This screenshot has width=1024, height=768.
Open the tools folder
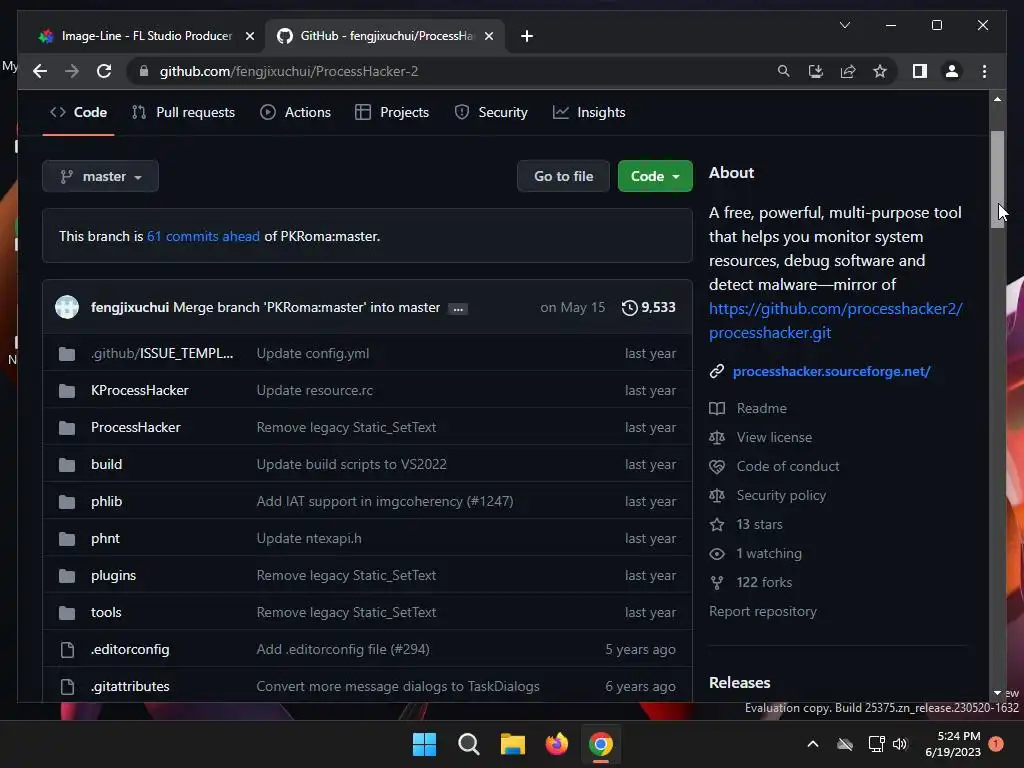(x=106, y=613)
